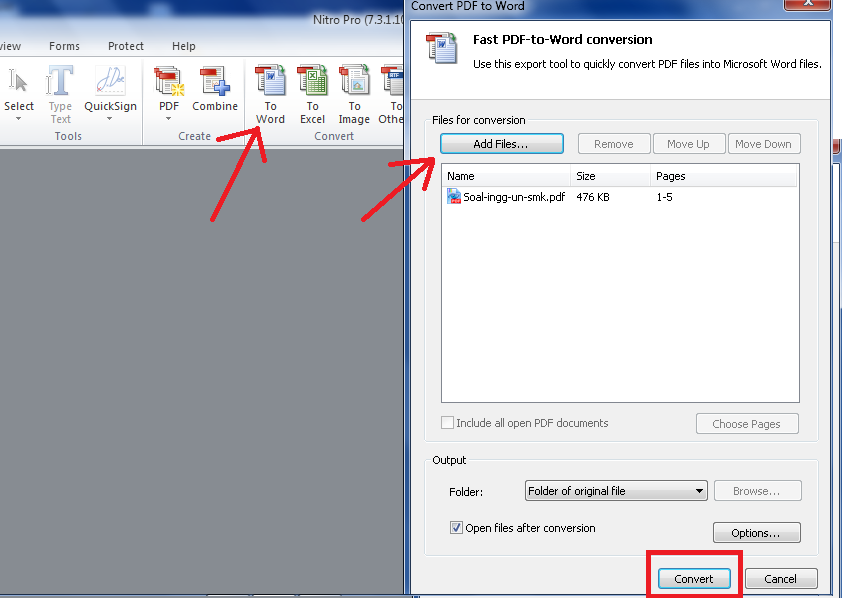Click the 1-5 pages cell
Viewport: 845px width, 598px height.
point(664,197)
